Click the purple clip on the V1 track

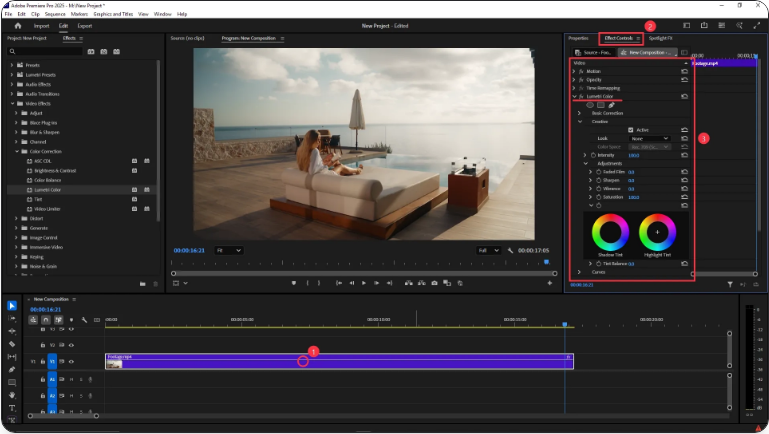[400, 360]
